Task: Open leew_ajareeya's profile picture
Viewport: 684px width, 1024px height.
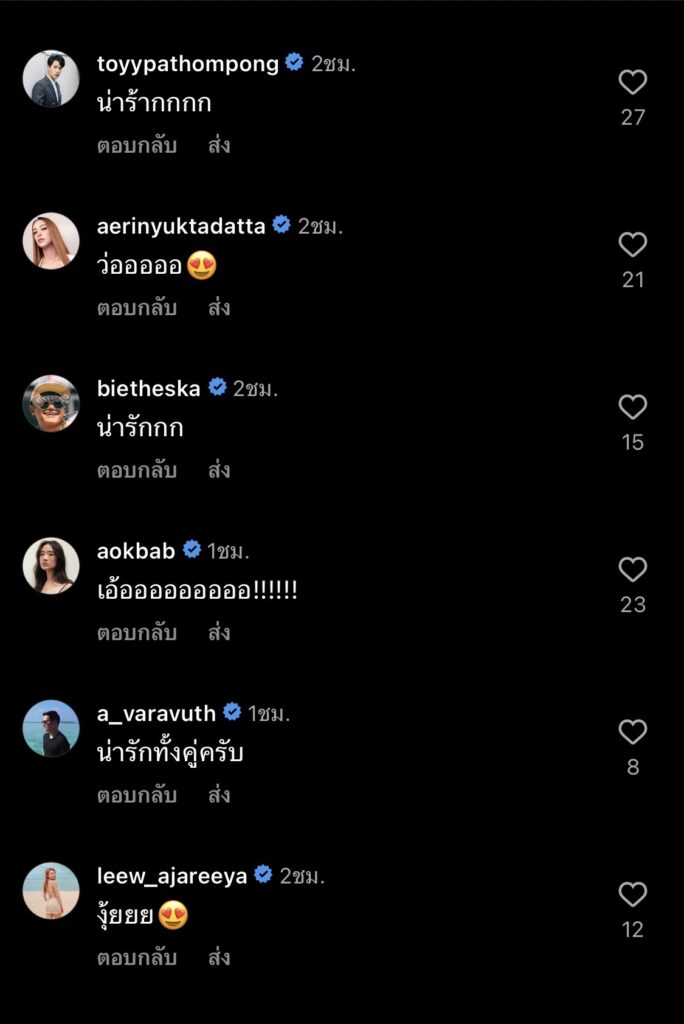Action: pyautogui.click(x=51, y=890)
